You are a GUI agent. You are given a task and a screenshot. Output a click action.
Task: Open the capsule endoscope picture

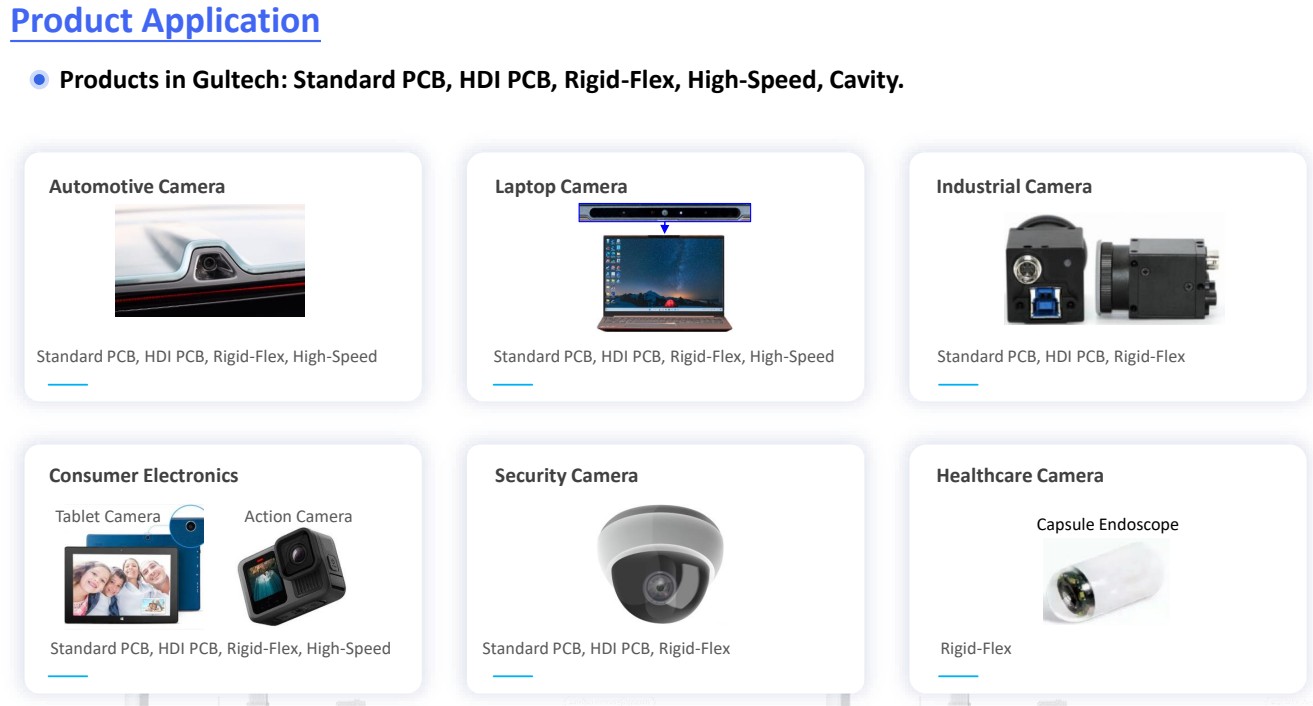coord(1105,582)
